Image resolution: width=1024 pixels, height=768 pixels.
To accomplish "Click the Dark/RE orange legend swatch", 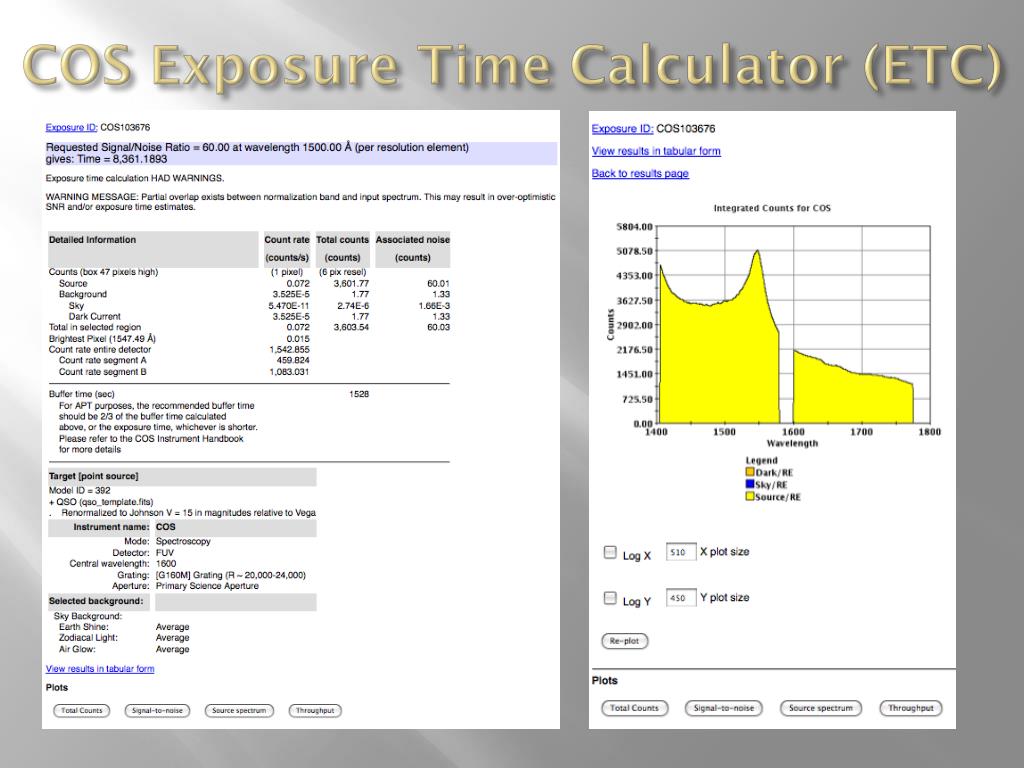I will [x=750, y=472].
